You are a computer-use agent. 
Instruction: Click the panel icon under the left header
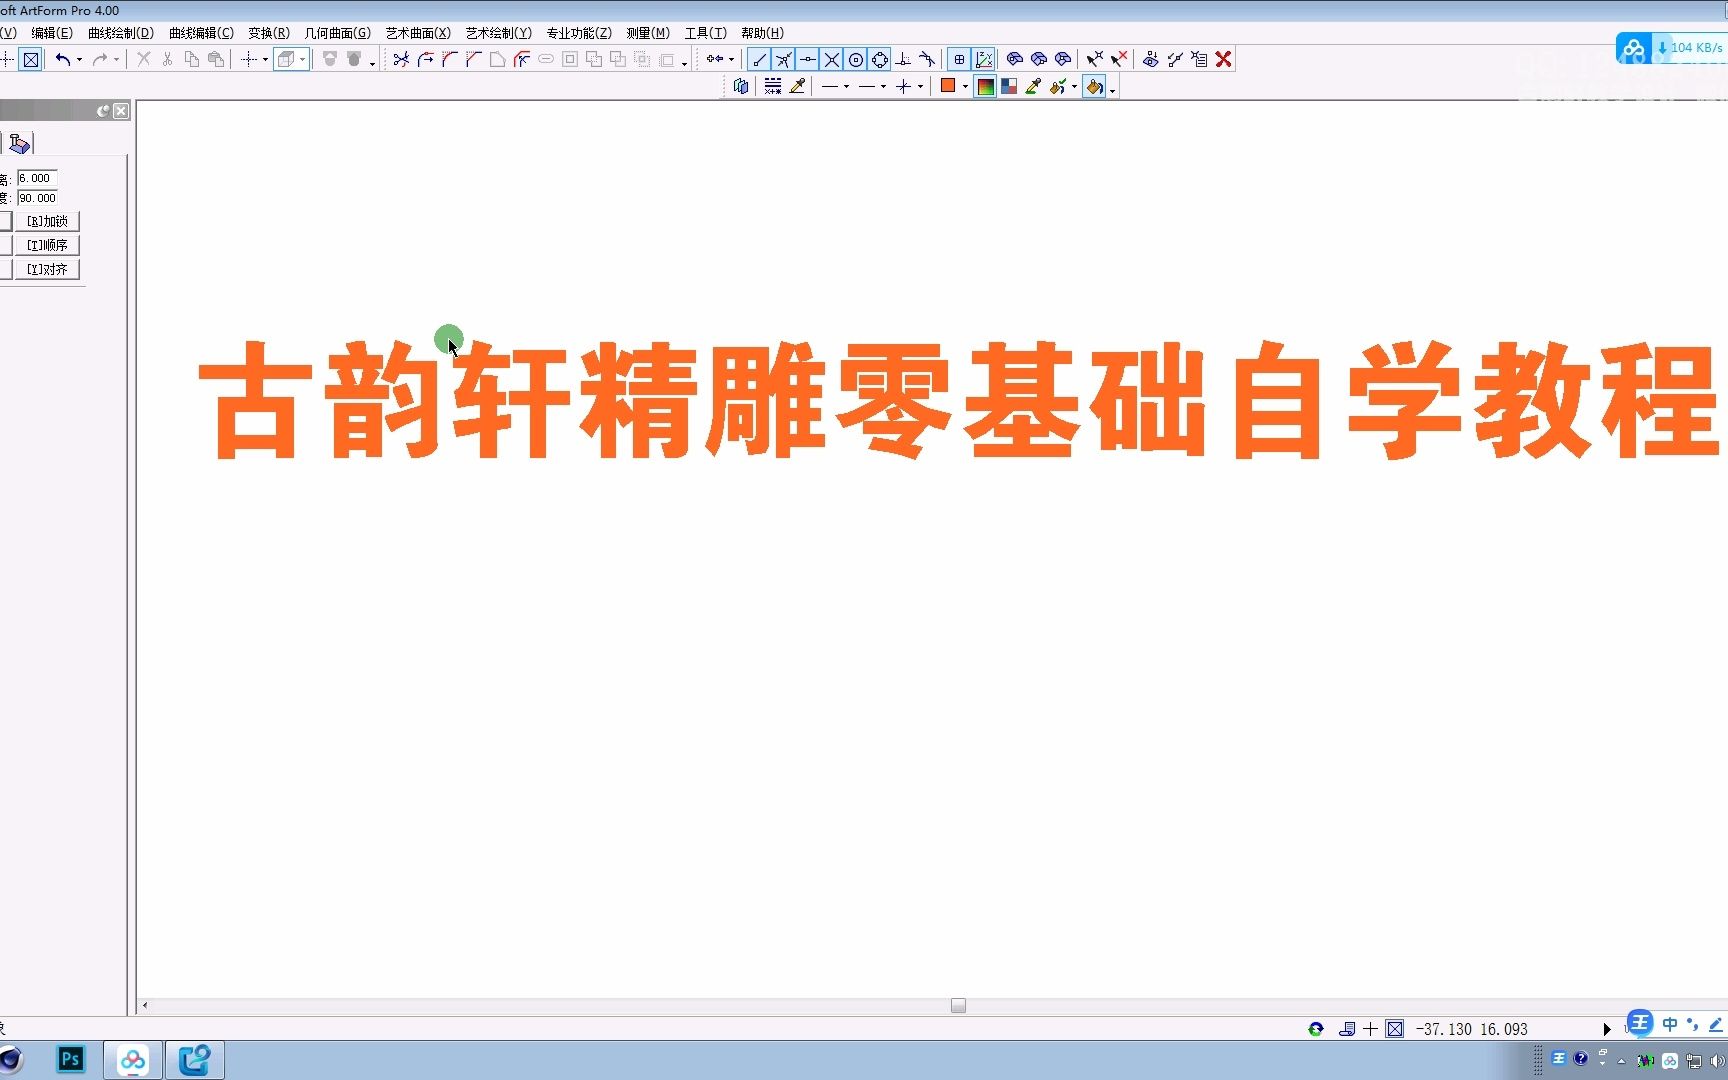tap(19, 143)
